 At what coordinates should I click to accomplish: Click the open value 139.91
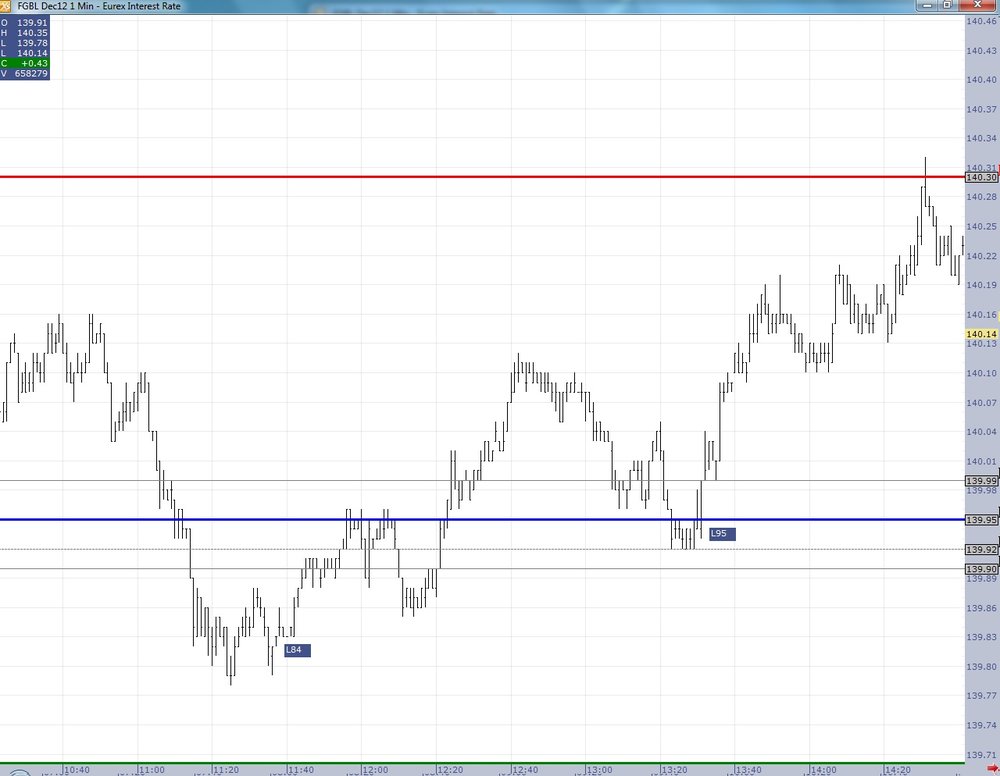pos(32,22)
